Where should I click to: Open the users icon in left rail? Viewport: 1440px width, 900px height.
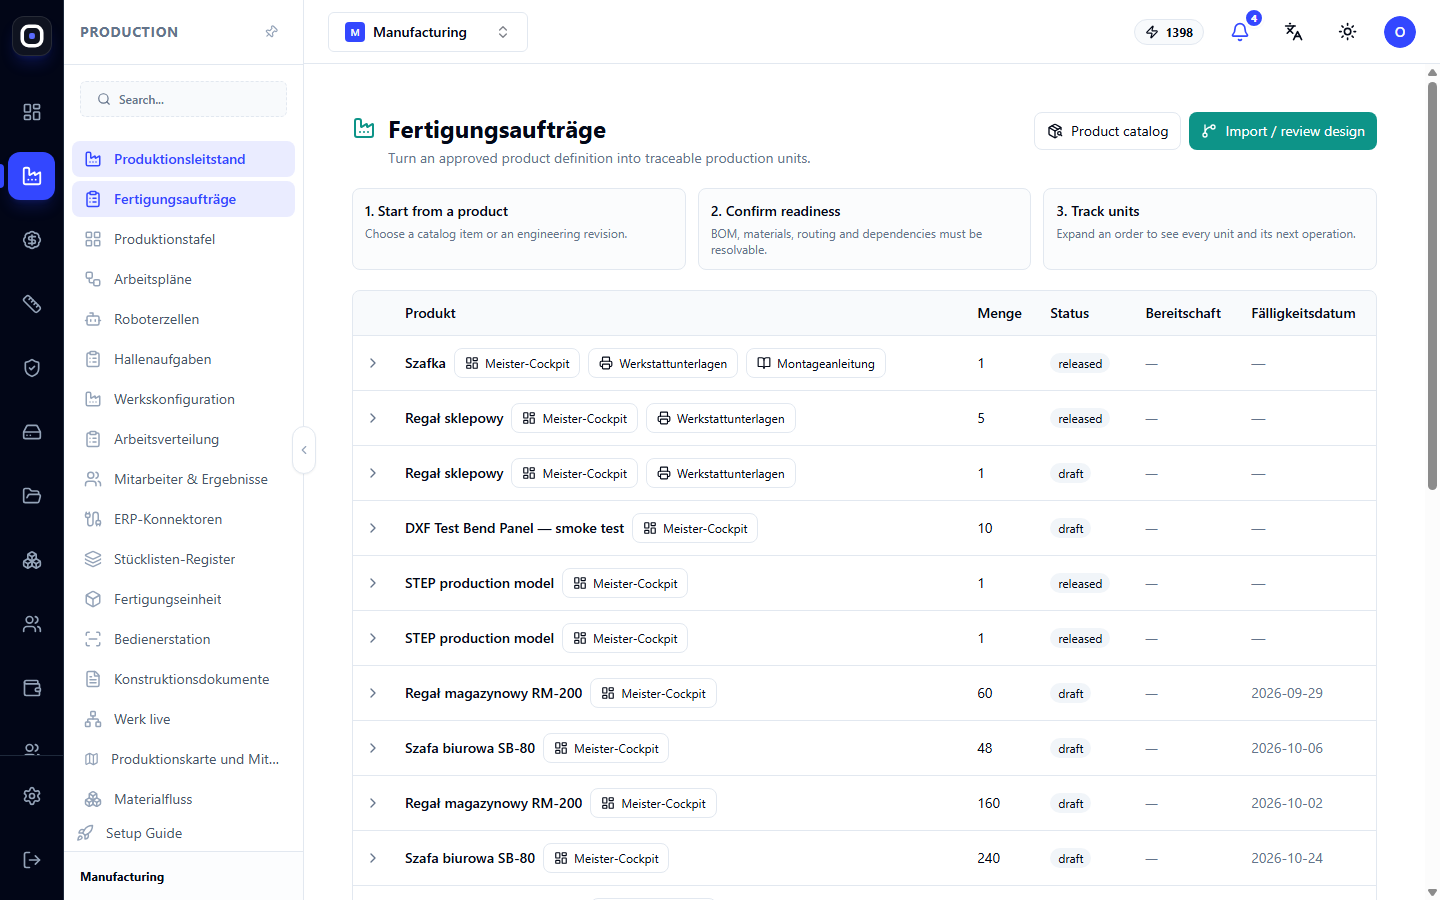[x=32, y=624]
